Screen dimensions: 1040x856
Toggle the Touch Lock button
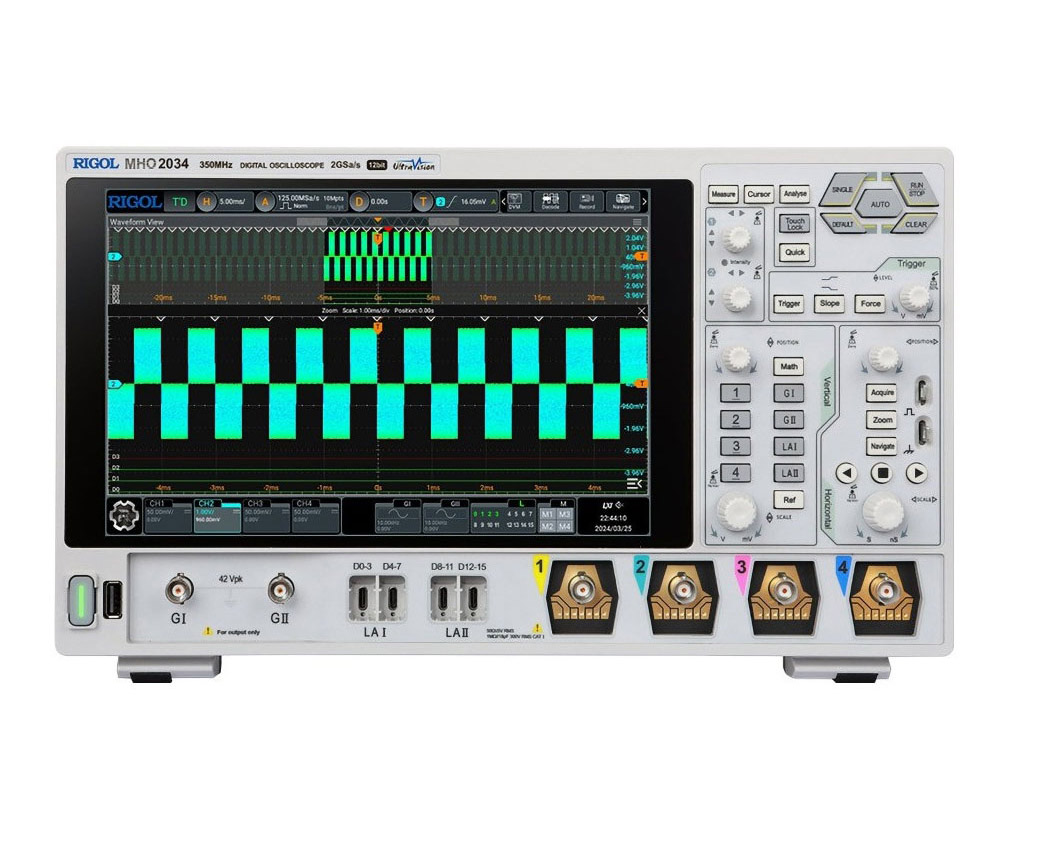(x=795, y=224)
